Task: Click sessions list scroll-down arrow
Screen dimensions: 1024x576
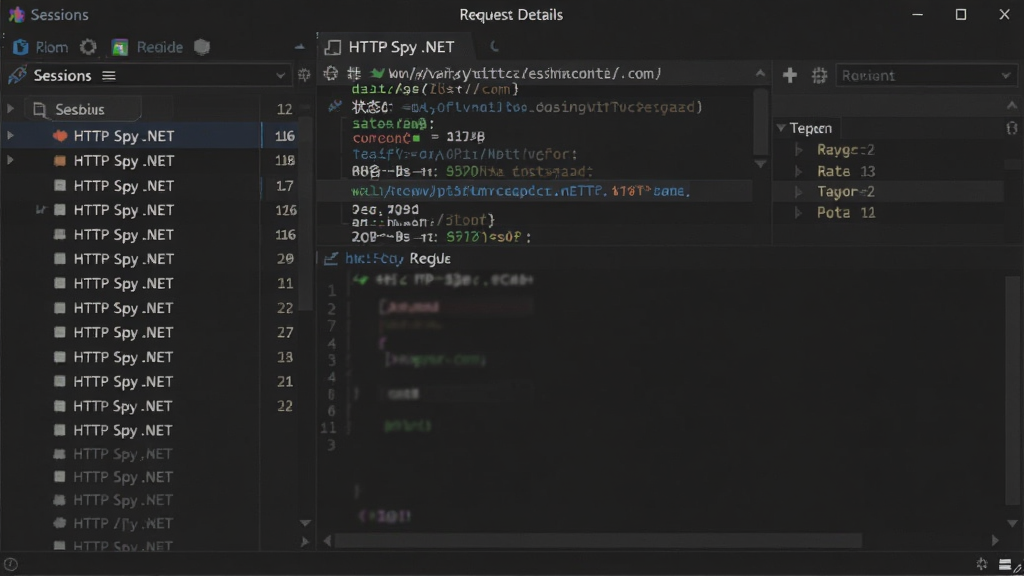Action: pyautogui.click(x=305, y=523)
